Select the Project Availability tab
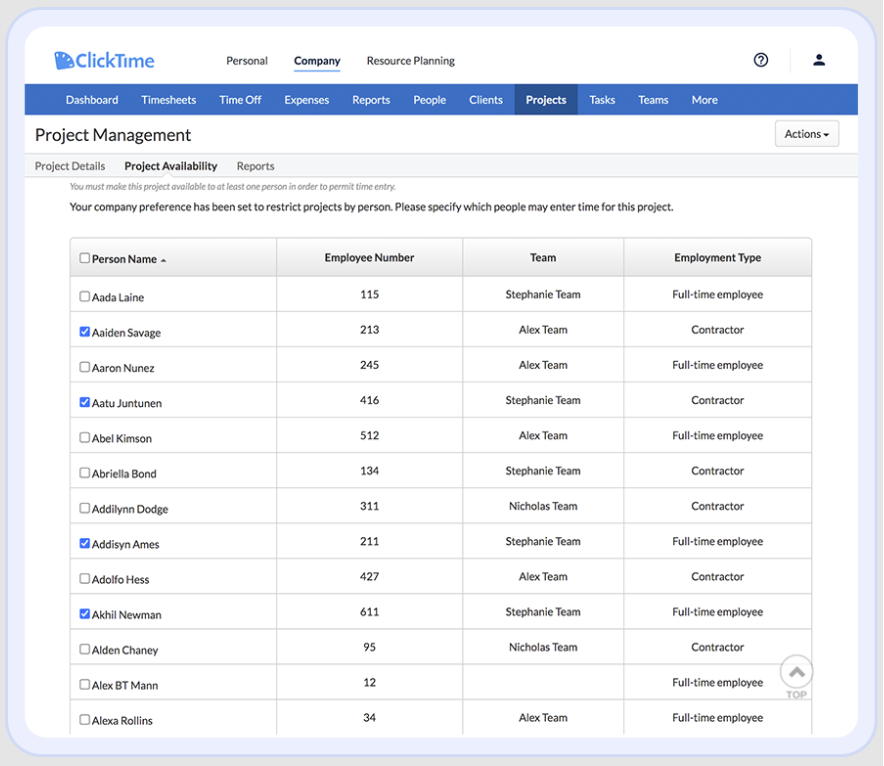 click(x=171, y=166)
